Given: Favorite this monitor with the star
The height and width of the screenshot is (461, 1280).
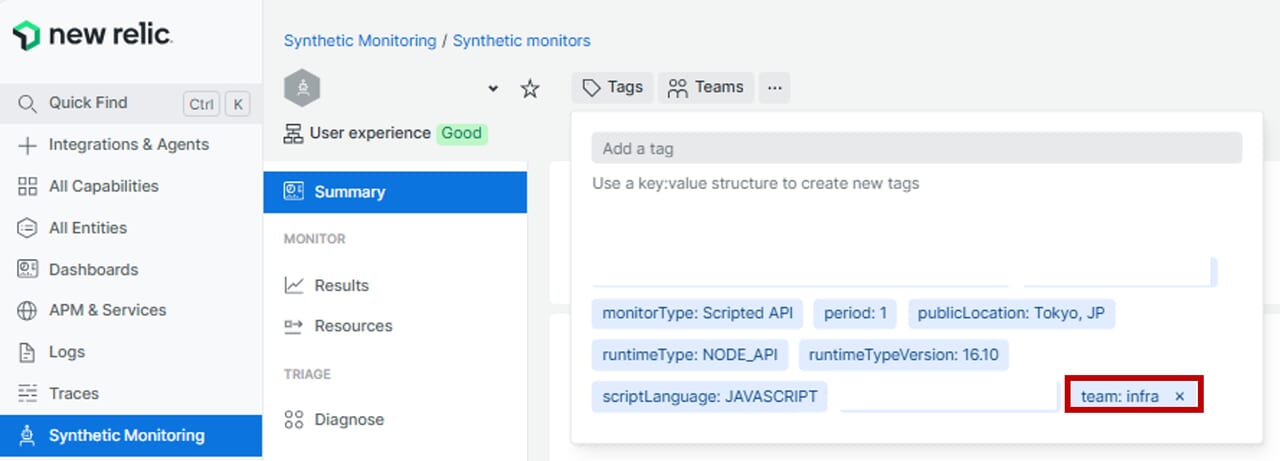Looking at the screenshot, I should pyautogui.click(x=530, y=89).
